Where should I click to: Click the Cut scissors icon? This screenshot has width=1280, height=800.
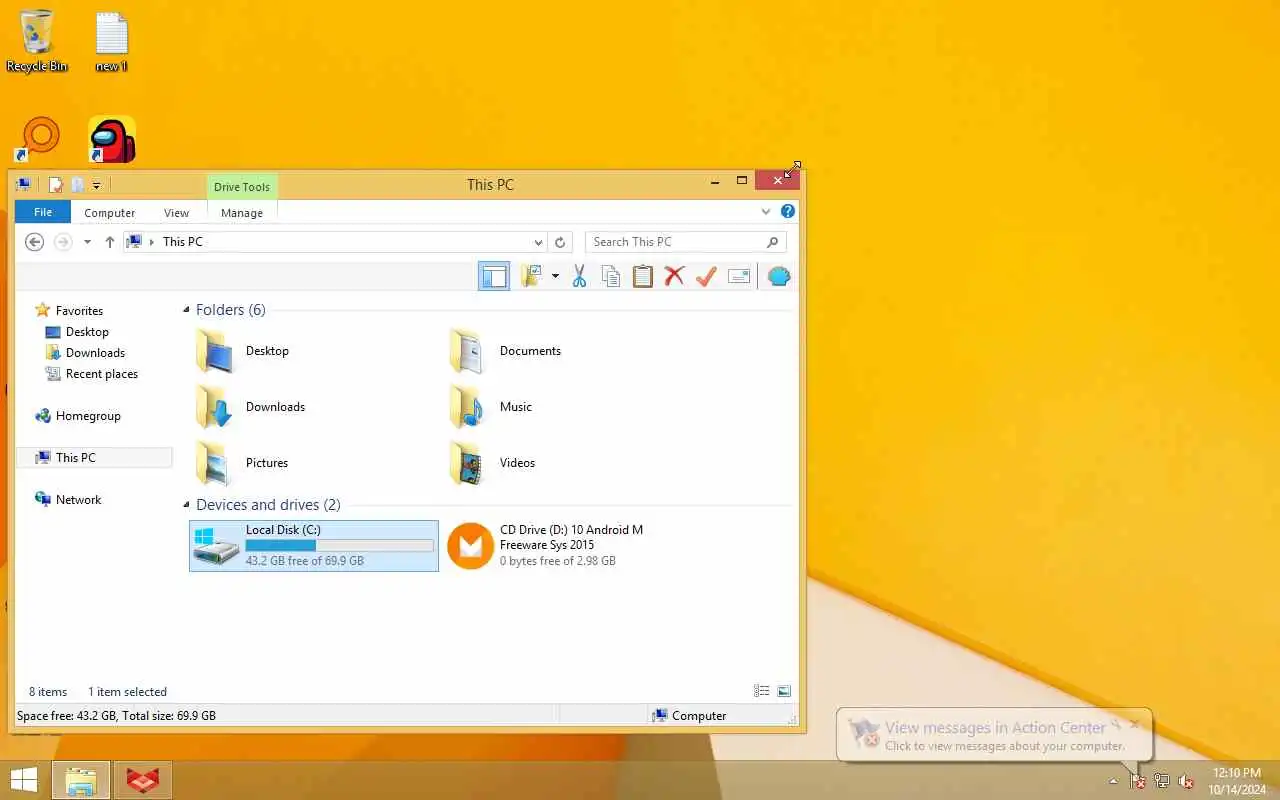(x=579, y=277)
